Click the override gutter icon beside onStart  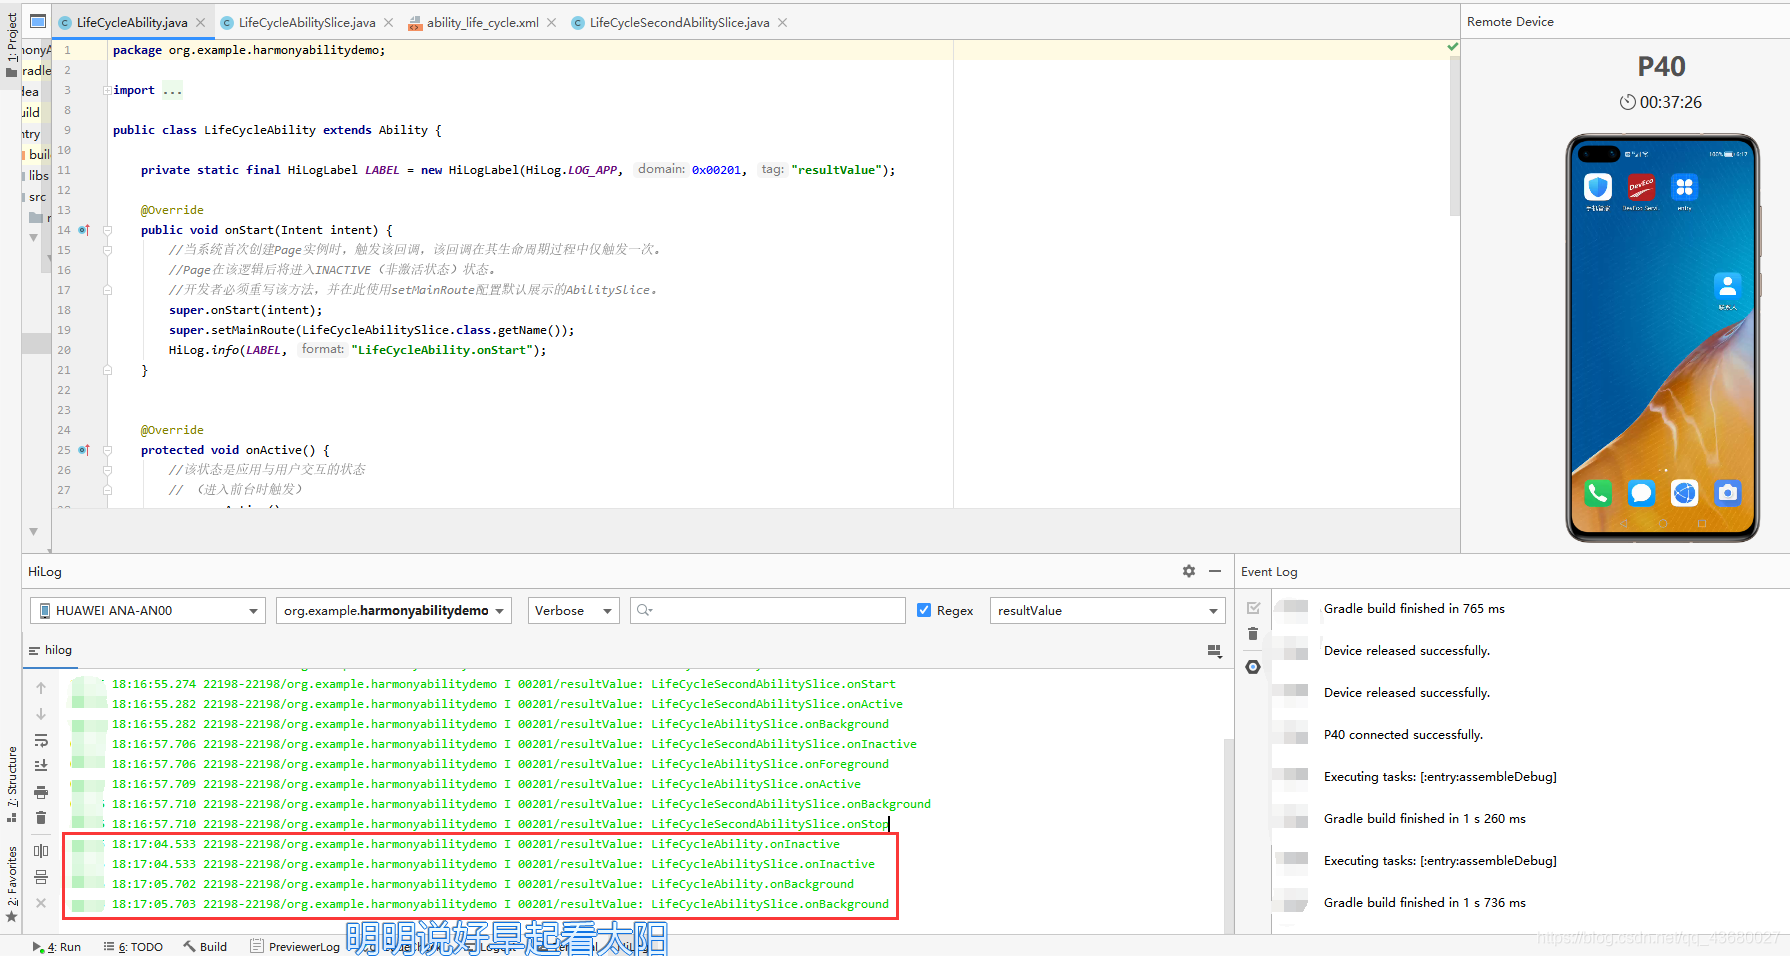click(x=84, y=230)
